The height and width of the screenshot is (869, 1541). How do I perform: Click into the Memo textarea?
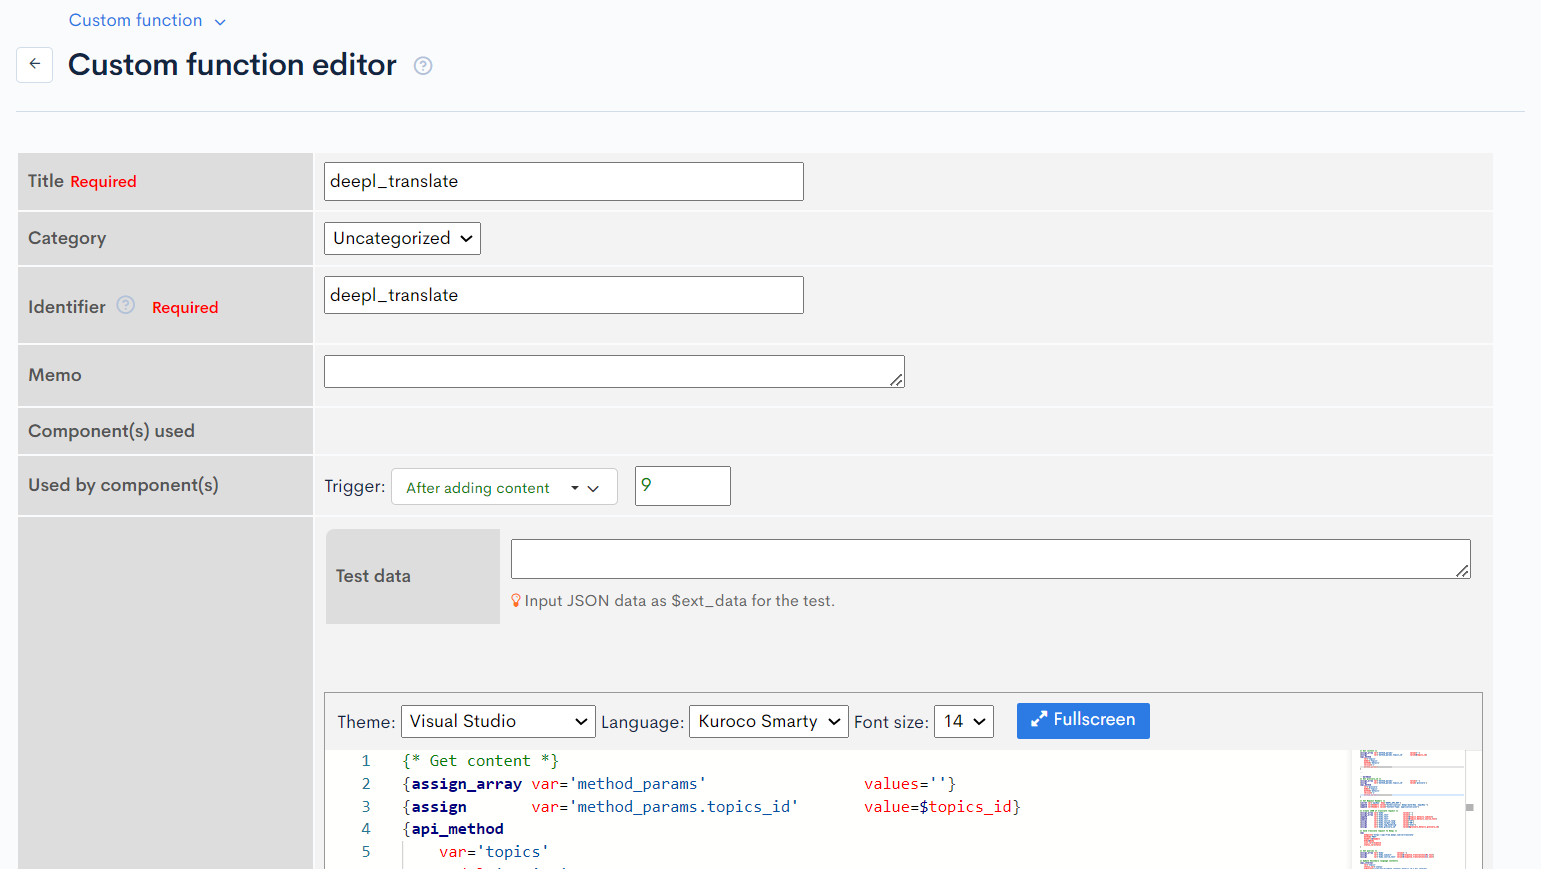(614, 371)
